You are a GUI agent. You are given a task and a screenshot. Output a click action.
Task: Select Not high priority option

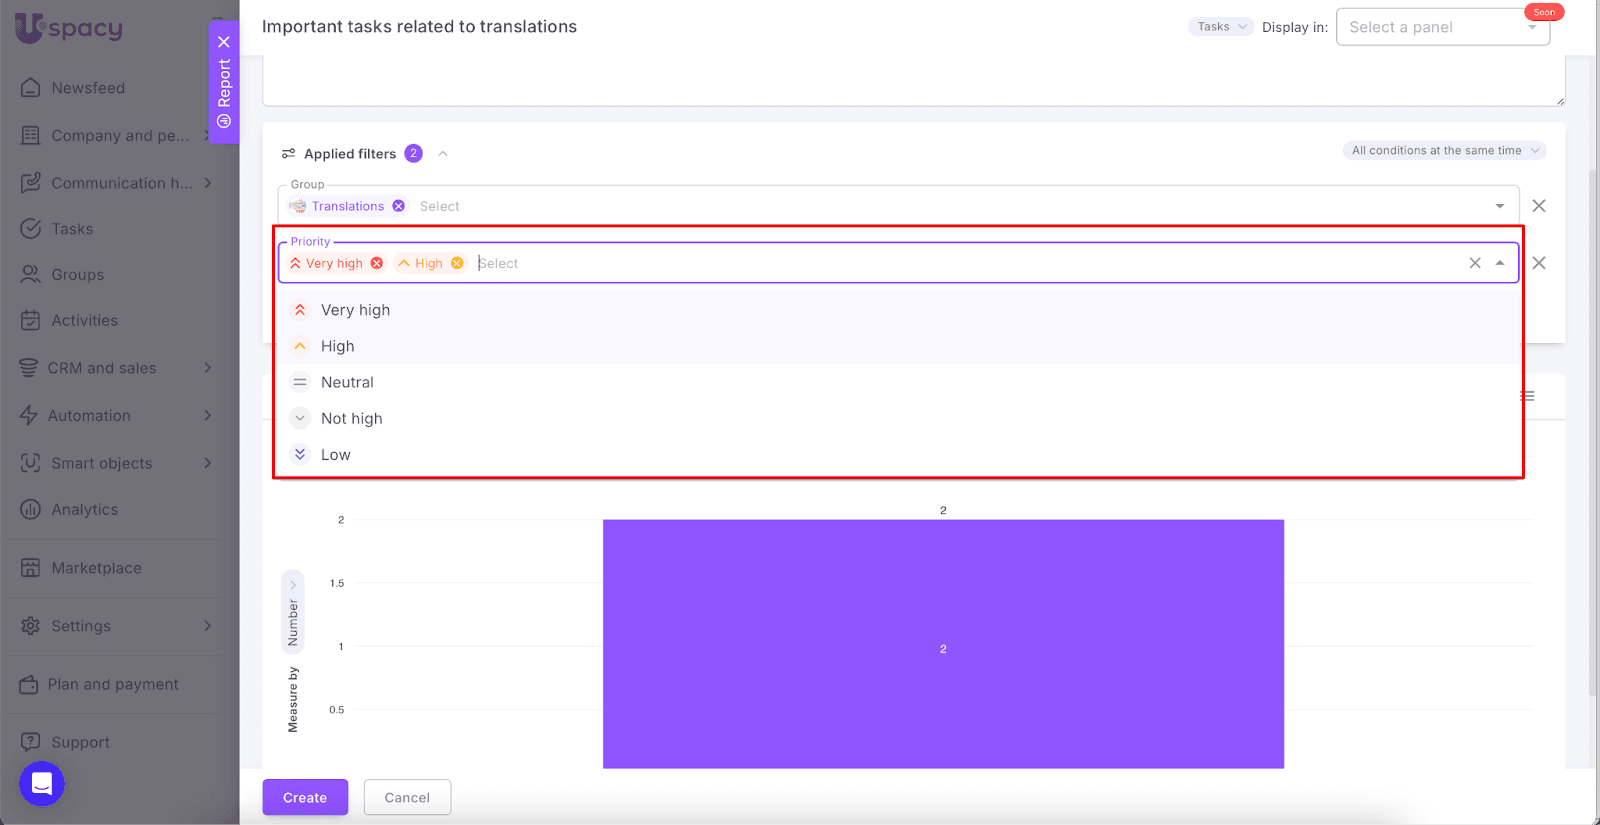click(x=351, y=418)
